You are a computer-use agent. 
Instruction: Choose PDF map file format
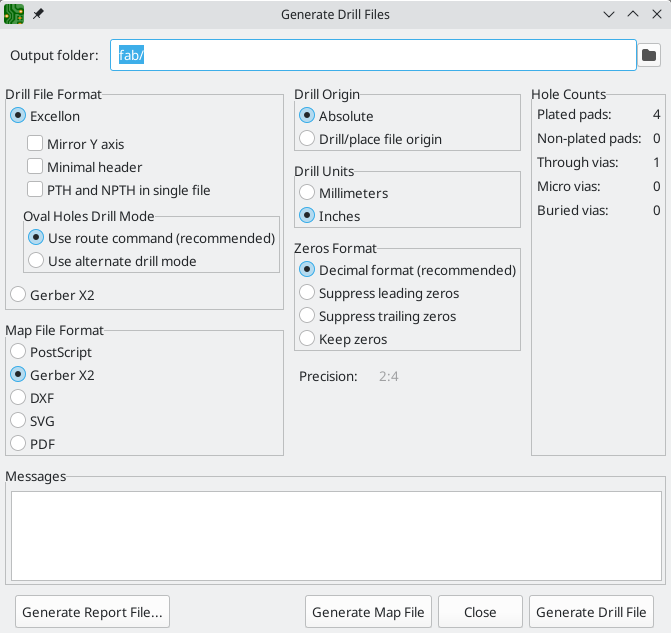33,444
